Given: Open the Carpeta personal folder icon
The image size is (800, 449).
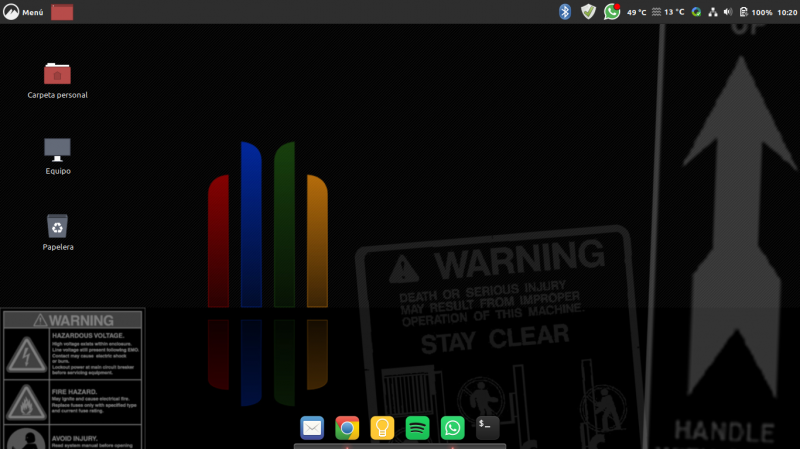Looking at the screenshot, I should pyautogui.click(x=57, y=74).
